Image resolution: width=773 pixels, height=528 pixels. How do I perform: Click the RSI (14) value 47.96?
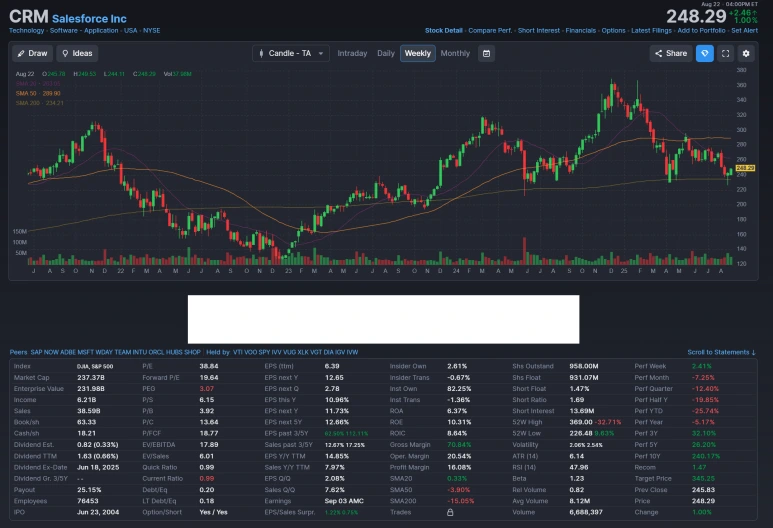(579, 467)
